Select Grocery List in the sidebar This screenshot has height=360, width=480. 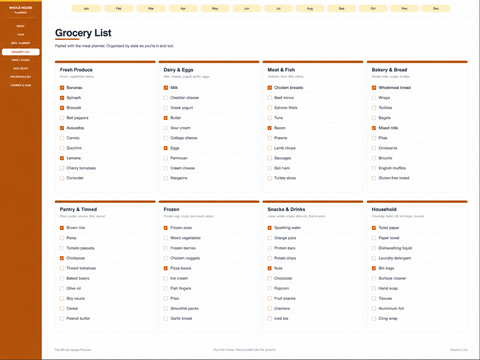click(x=21, y=52)
